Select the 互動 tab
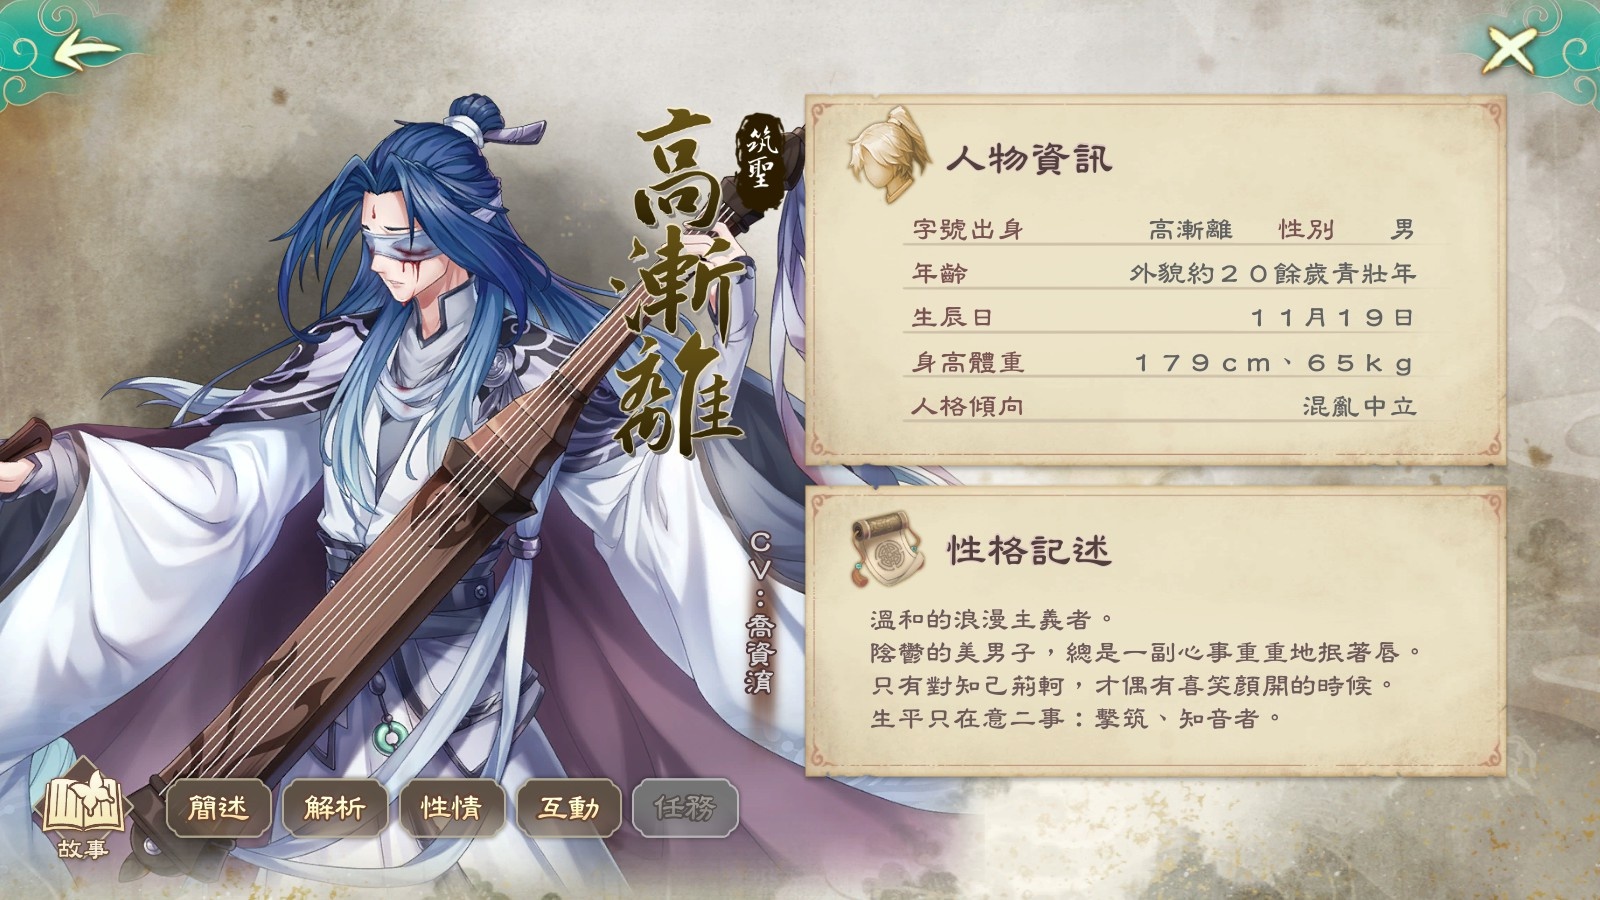Image resolution: width=1600 pixels, height=900 pixels. pyautogui.click(x=569, y=806)
